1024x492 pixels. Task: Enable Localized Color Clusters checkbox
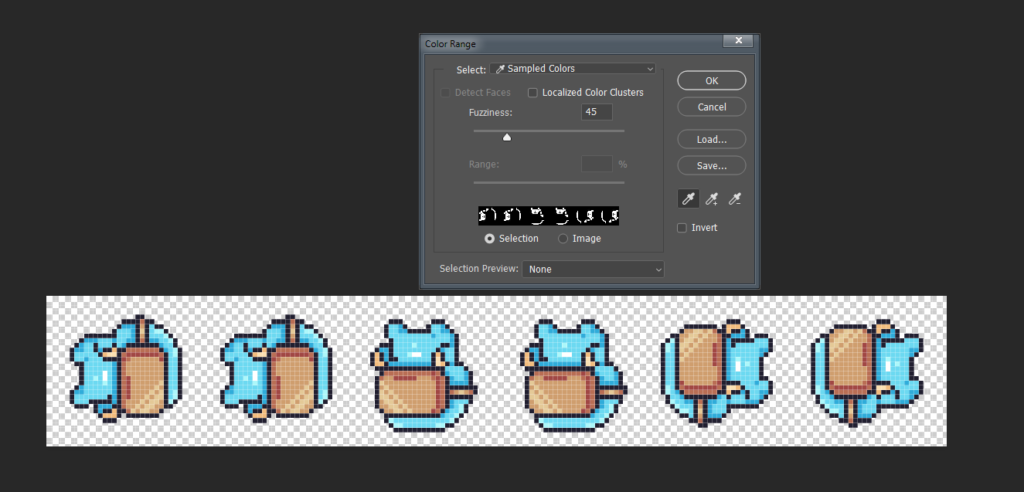pos(532,93)
